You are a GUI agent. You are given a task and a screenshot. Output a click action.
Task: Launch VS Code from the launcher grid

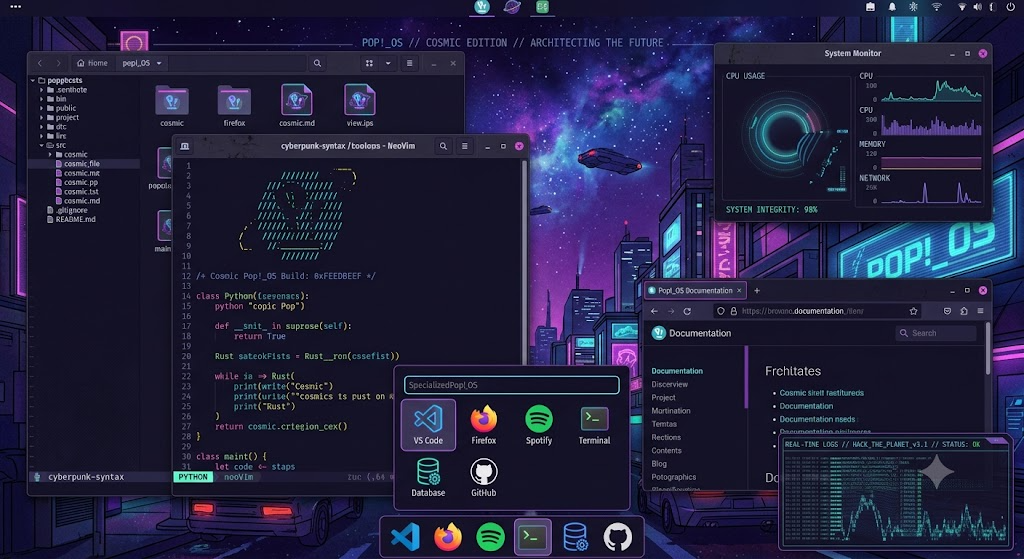[x=428, y=425]
